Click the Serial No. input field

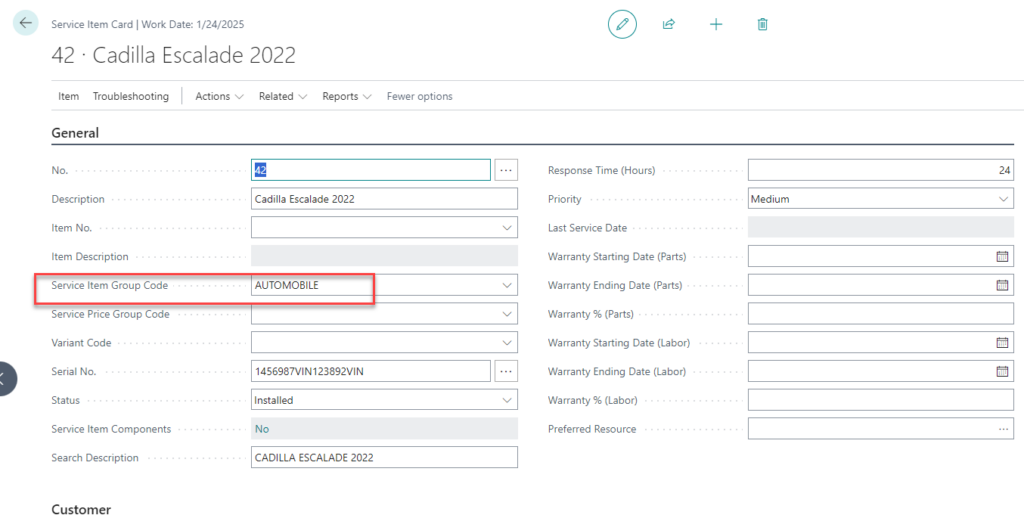tap(371, 371)
